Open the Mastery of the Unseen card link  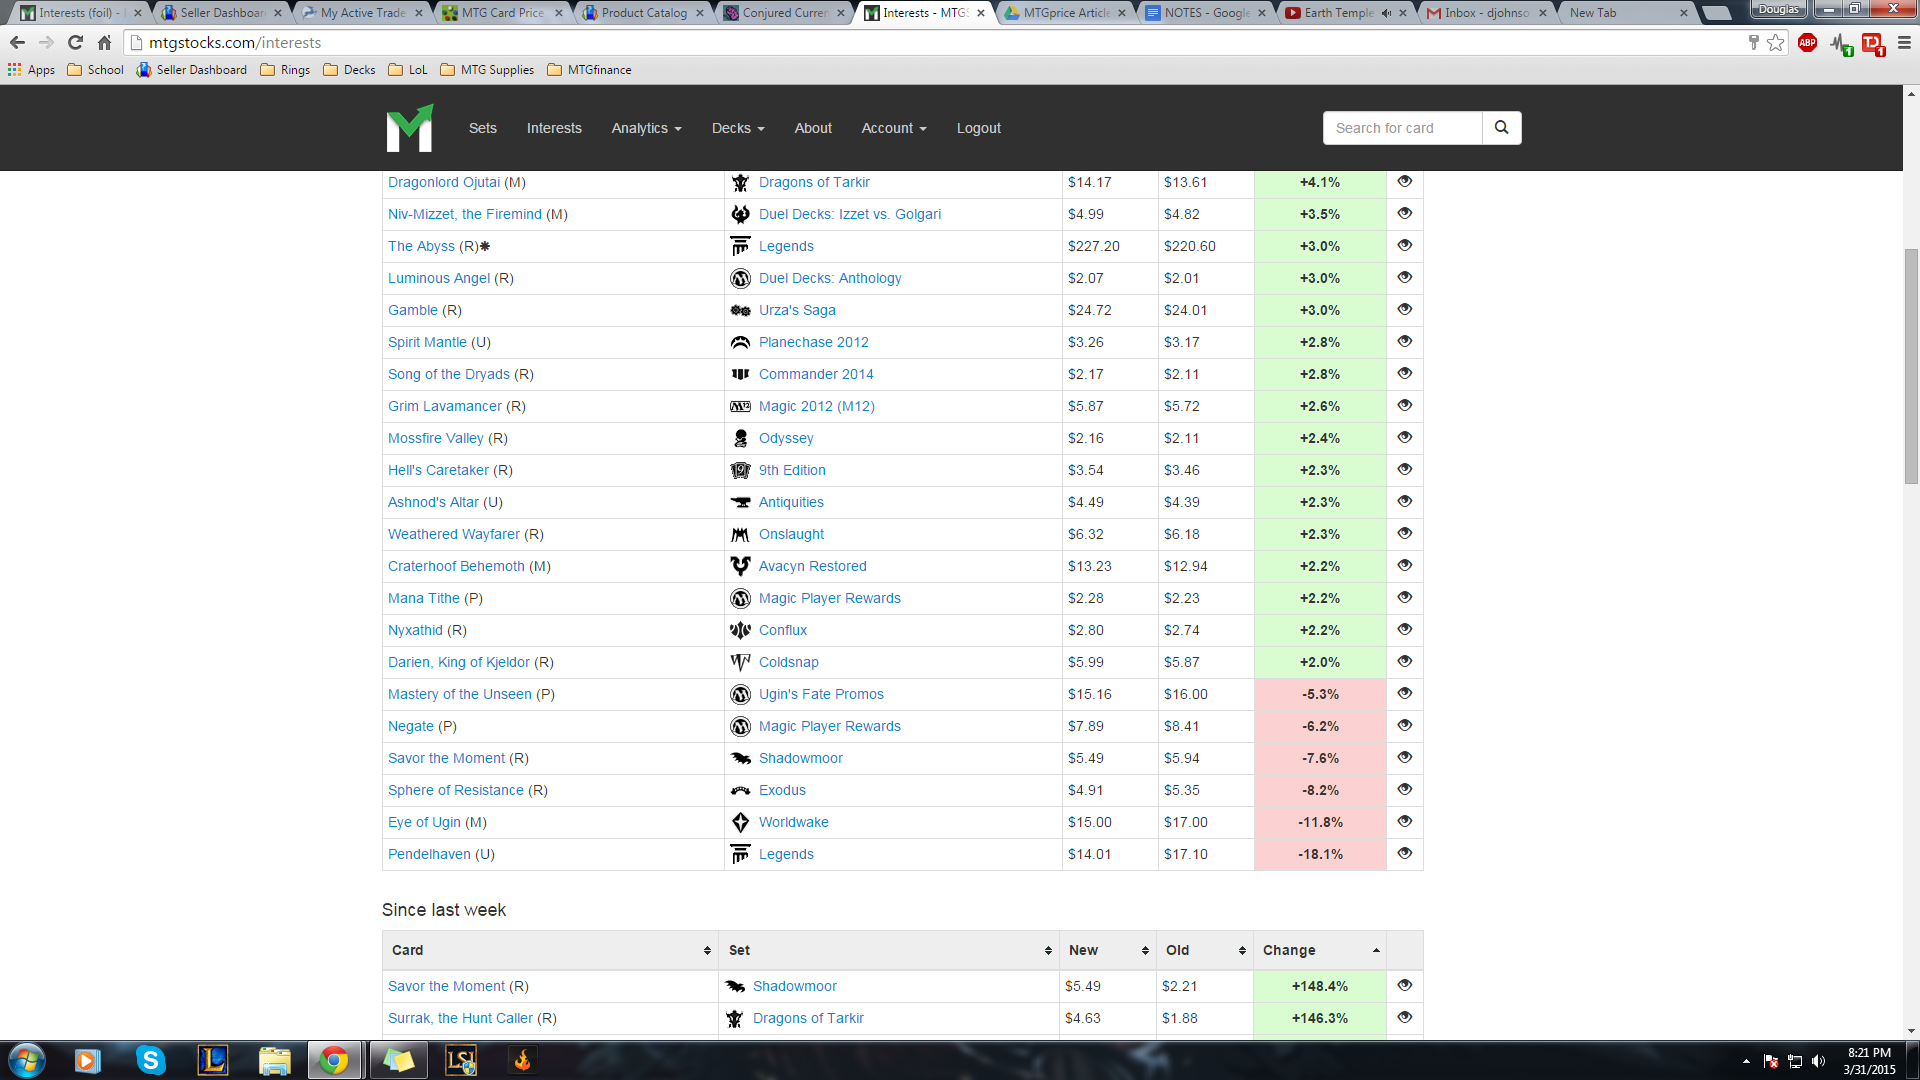460,694
